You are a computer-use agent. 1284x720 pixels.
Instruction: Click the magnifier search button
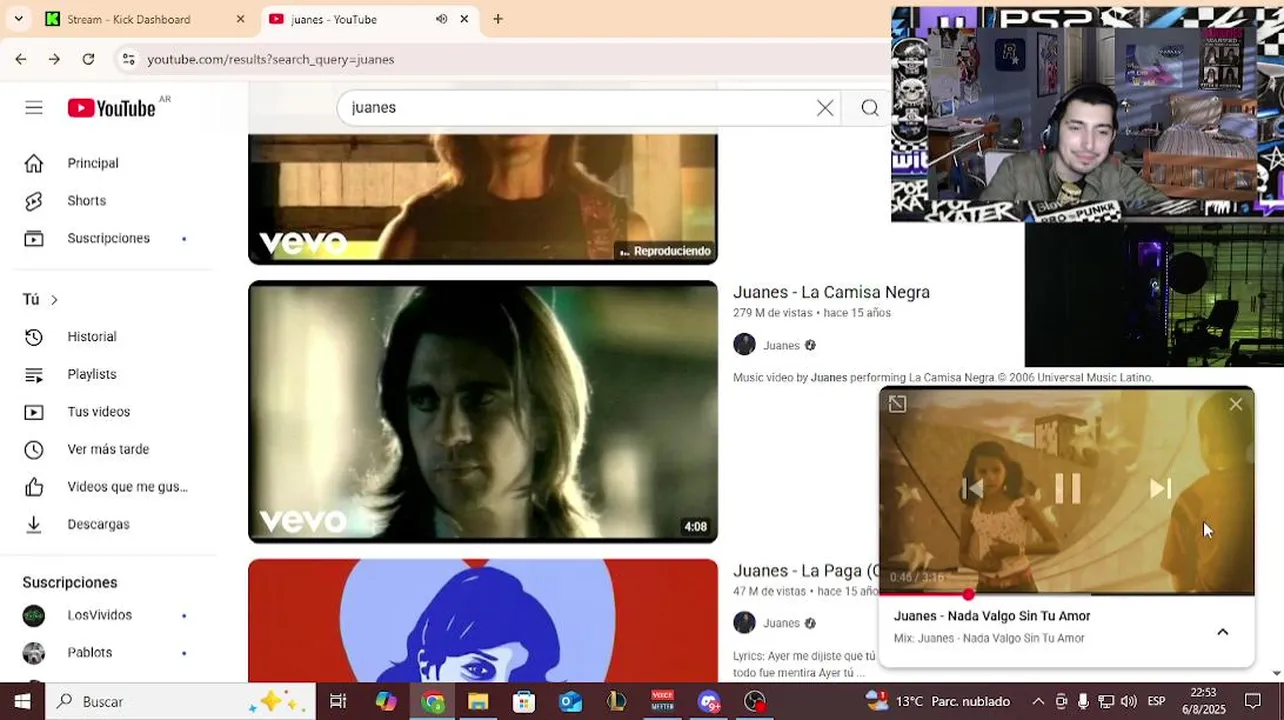[x=870, y=108]
